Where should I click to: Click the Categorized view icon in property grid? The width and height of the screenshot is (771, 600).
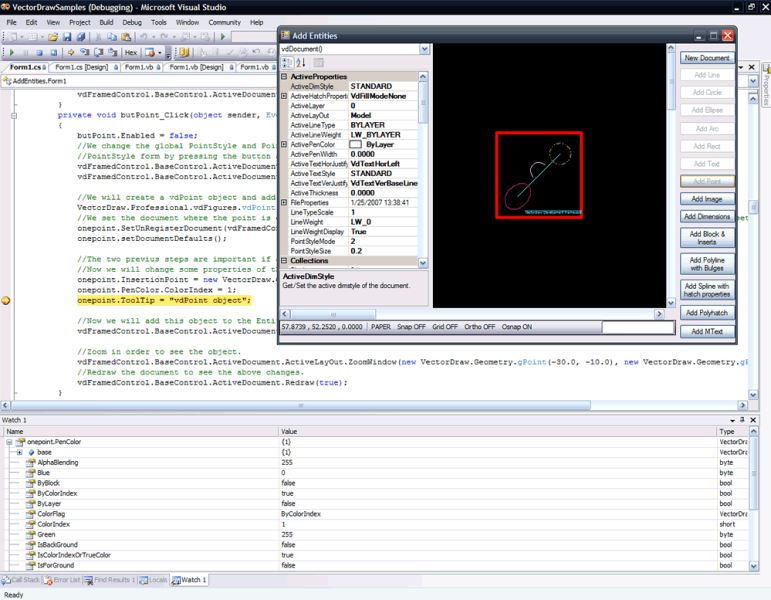(287, 62)
